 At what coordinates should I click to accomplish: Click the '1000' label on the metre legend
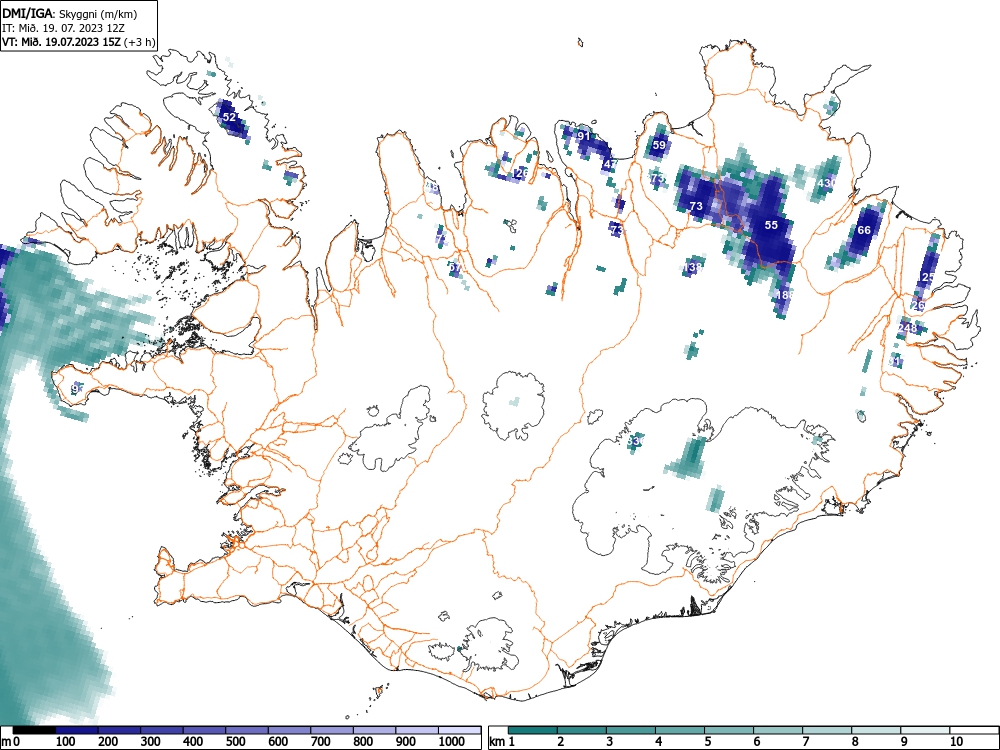coord(452,742)
